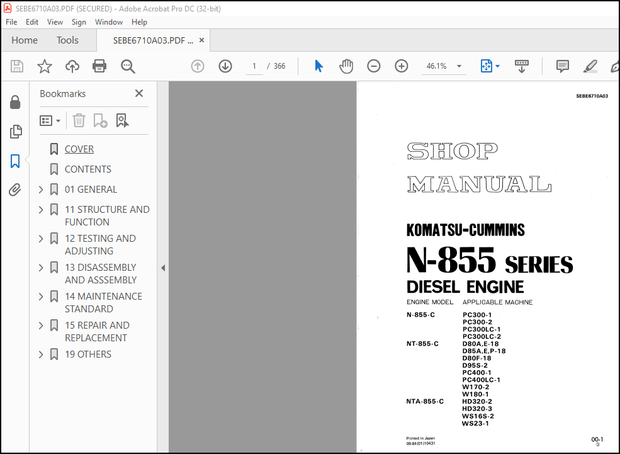
Task: Open the comment tool icon
Action: coord(562,66)
